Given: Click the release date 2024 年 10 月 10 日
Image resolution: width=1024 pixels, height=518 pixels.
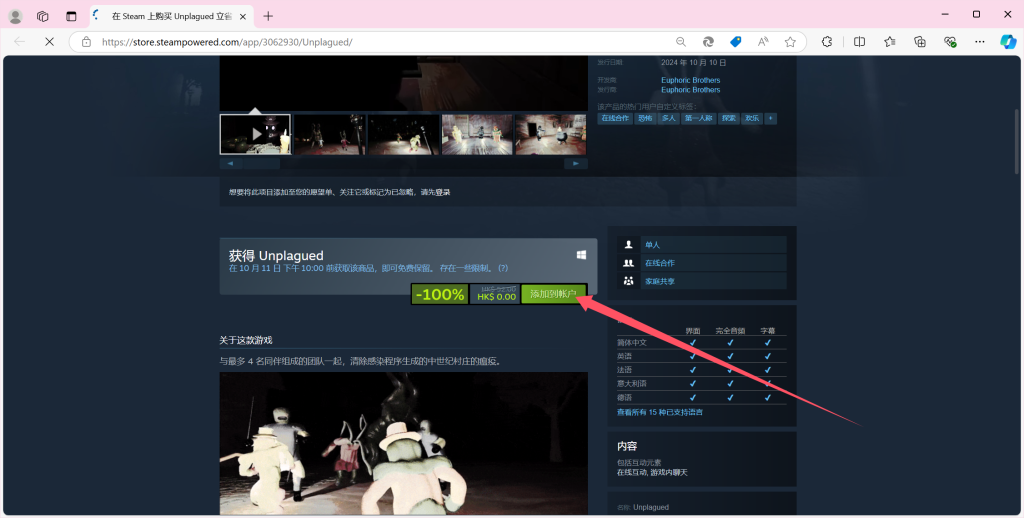Looking at the screenshot, I should tap(694, 63).
